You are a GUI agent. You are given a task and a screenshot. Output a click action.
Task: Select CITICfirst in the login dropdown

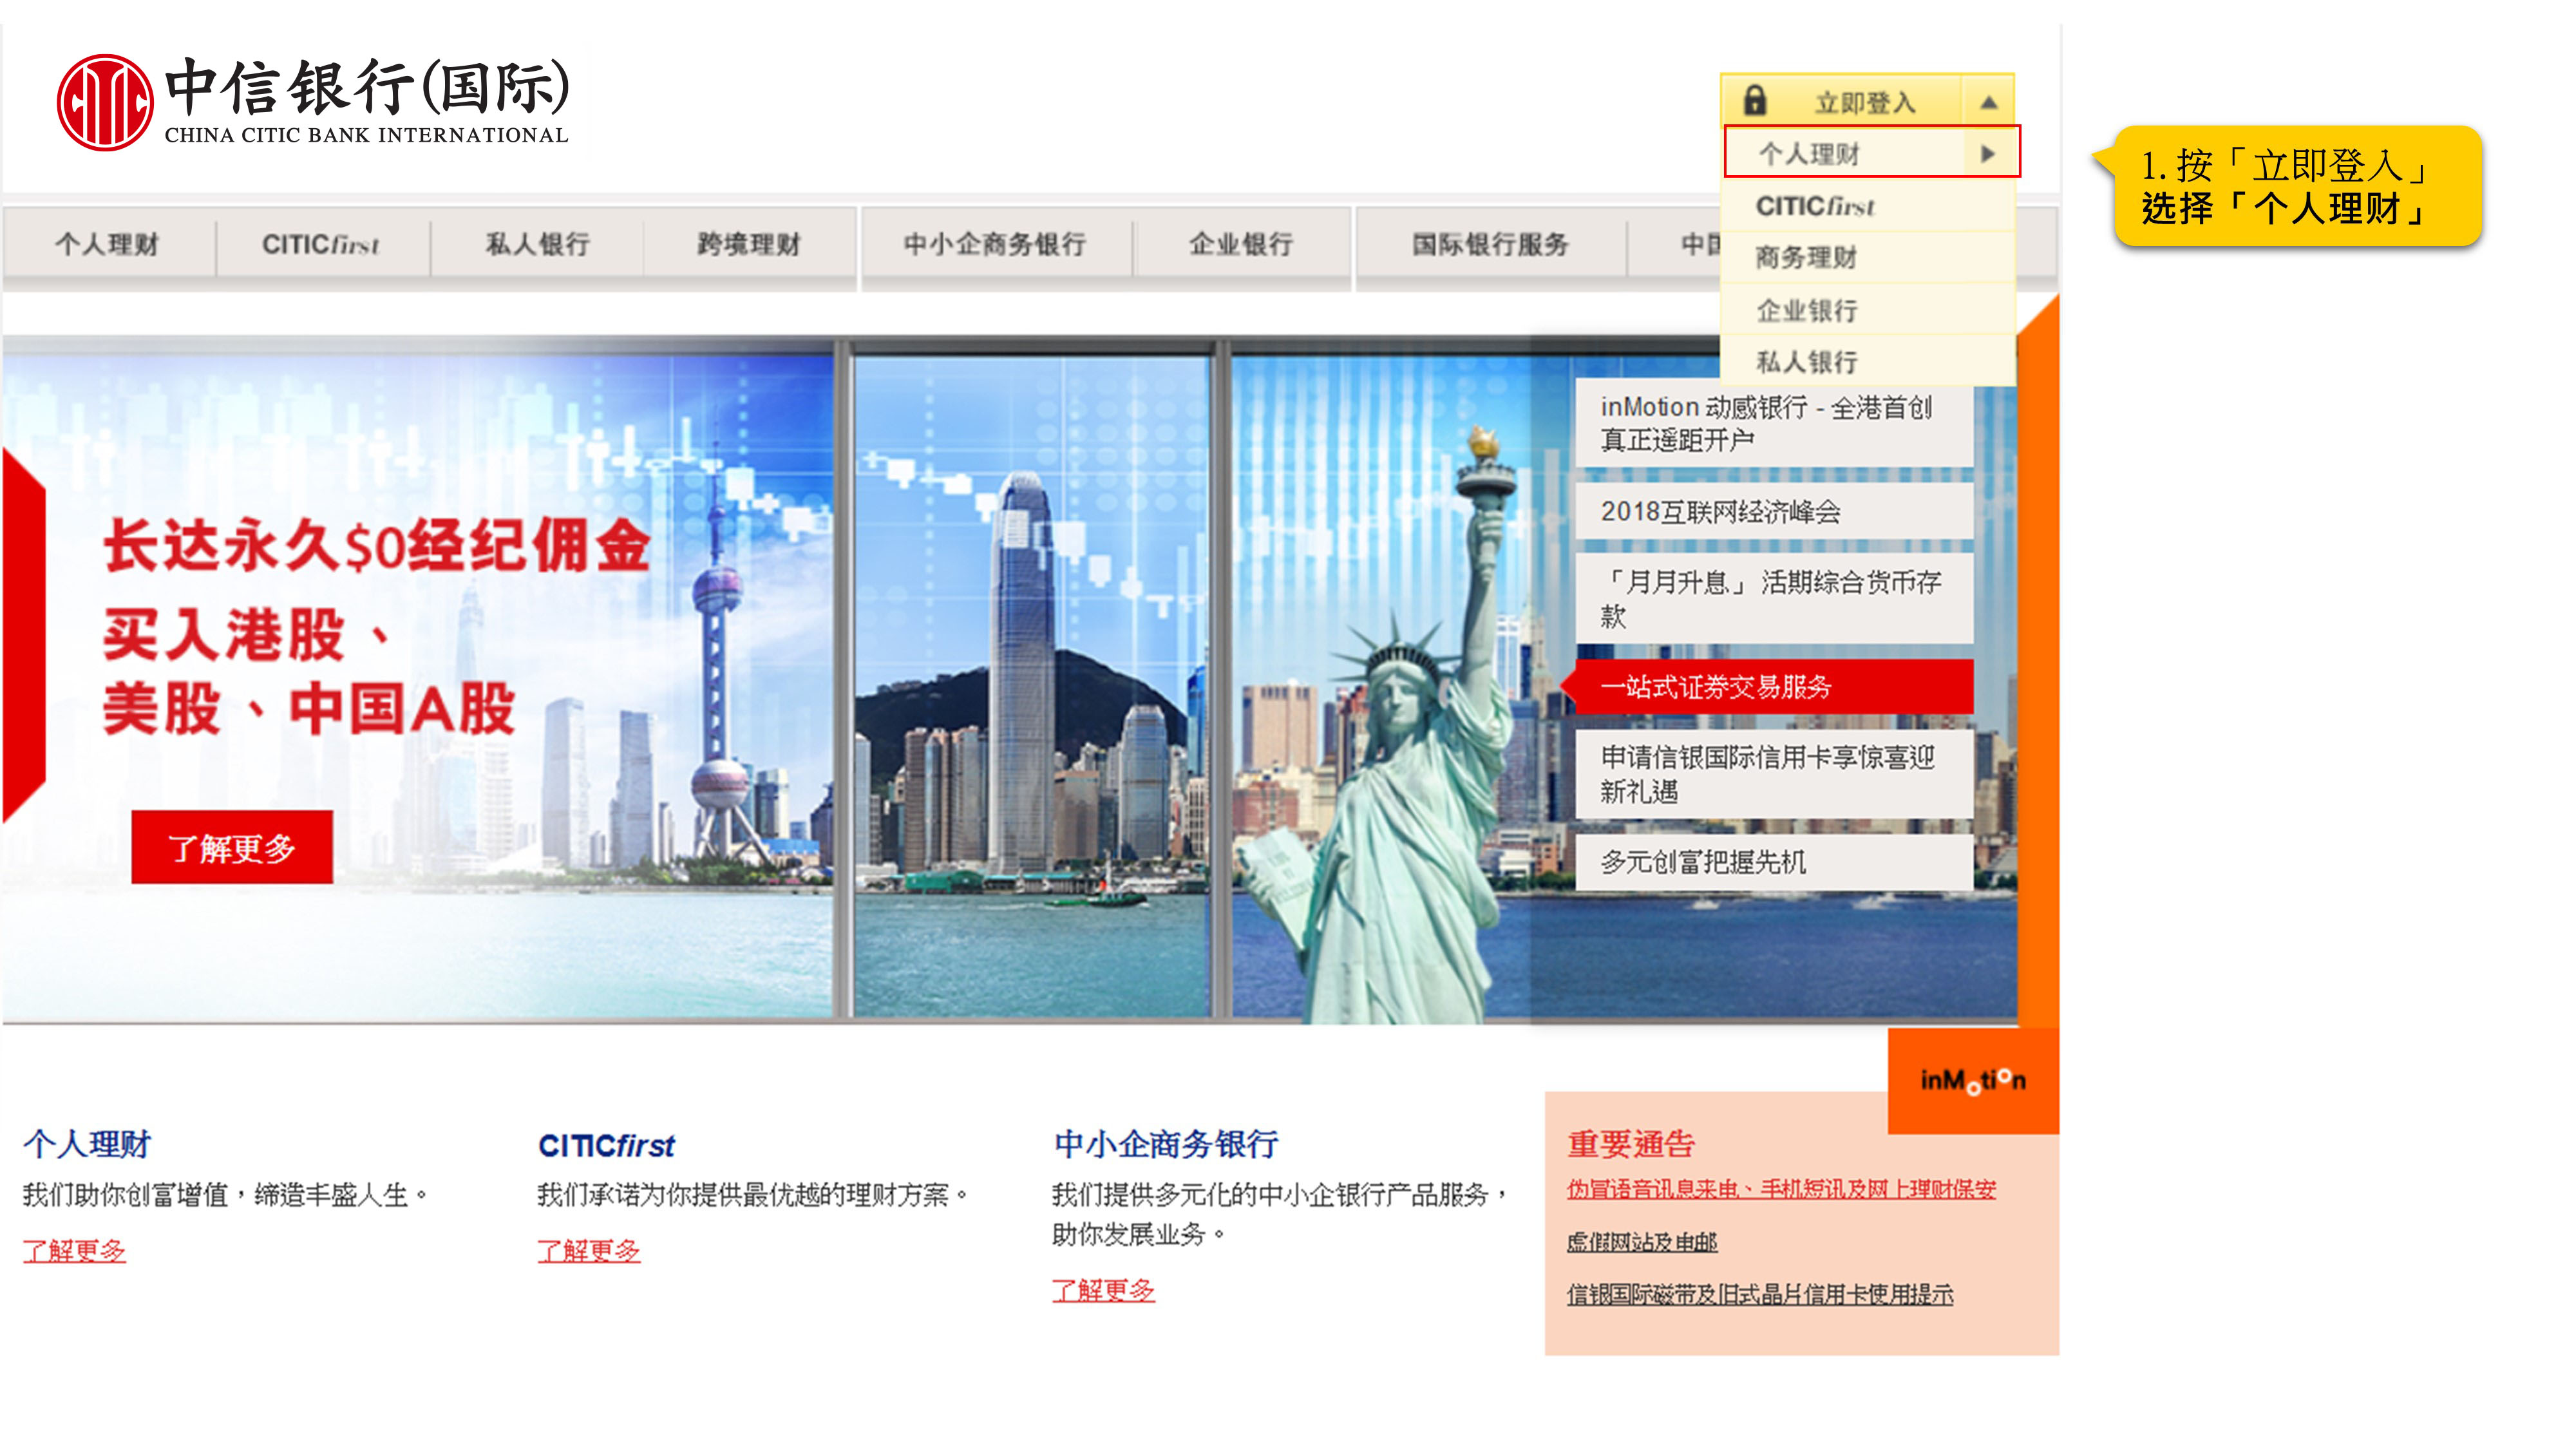tap(1867, 206)
